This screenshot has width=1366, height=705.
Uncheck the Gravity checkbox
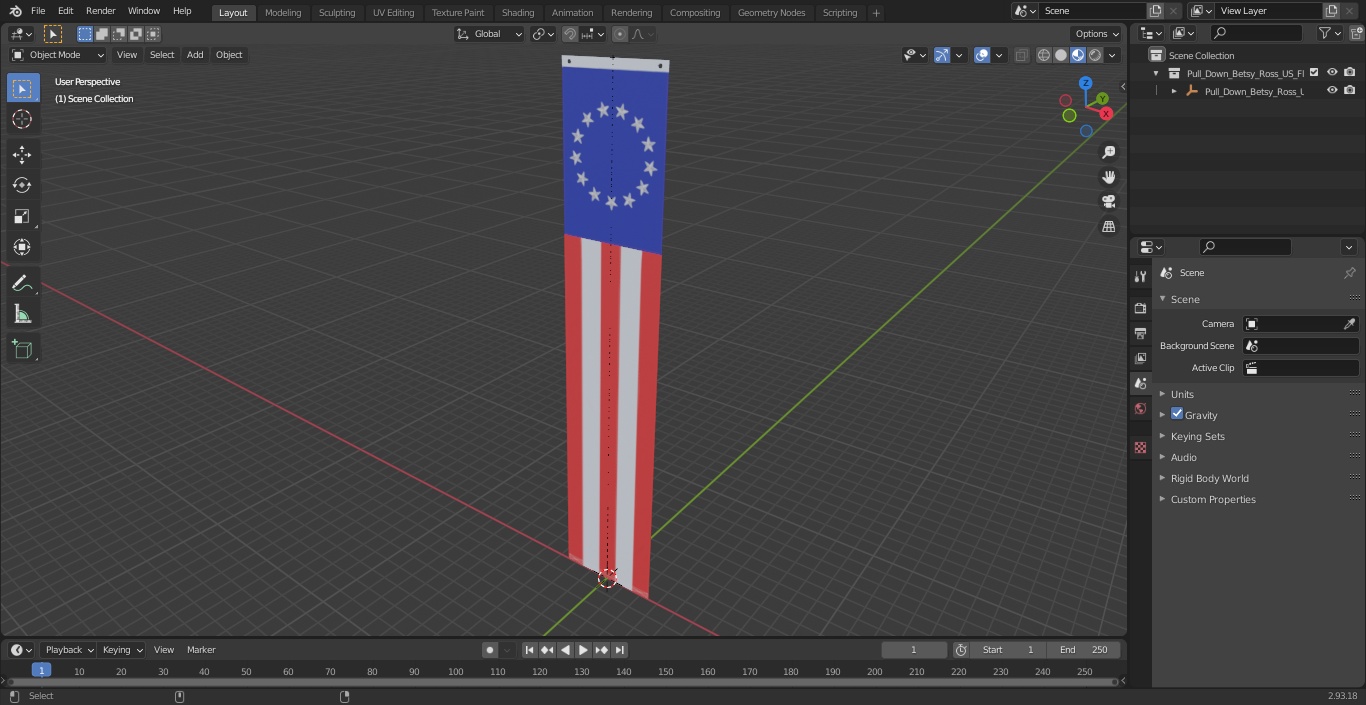(x=1177, y=414)
